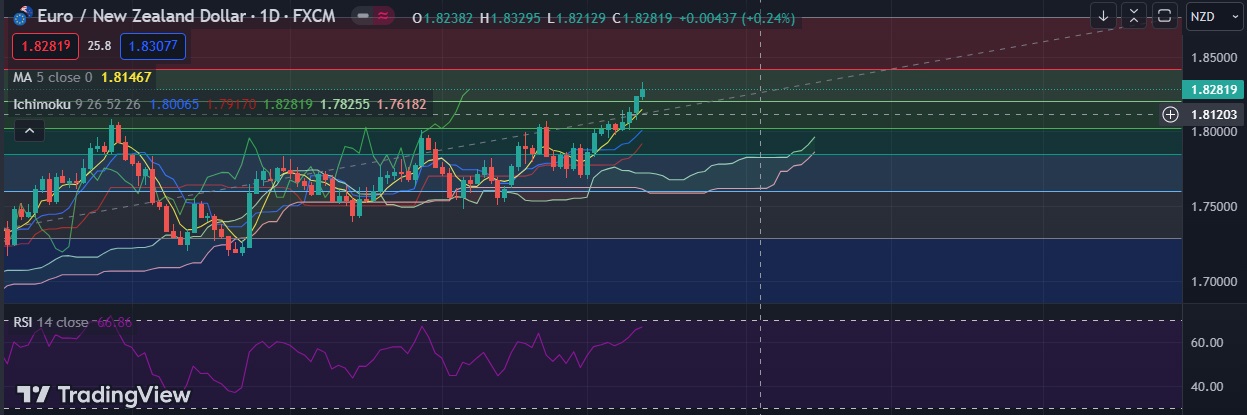The width and height of the screenshot is (1247, 415).
Task: Click the 40.00 RSI scale label
Action: pos(1208,387)
